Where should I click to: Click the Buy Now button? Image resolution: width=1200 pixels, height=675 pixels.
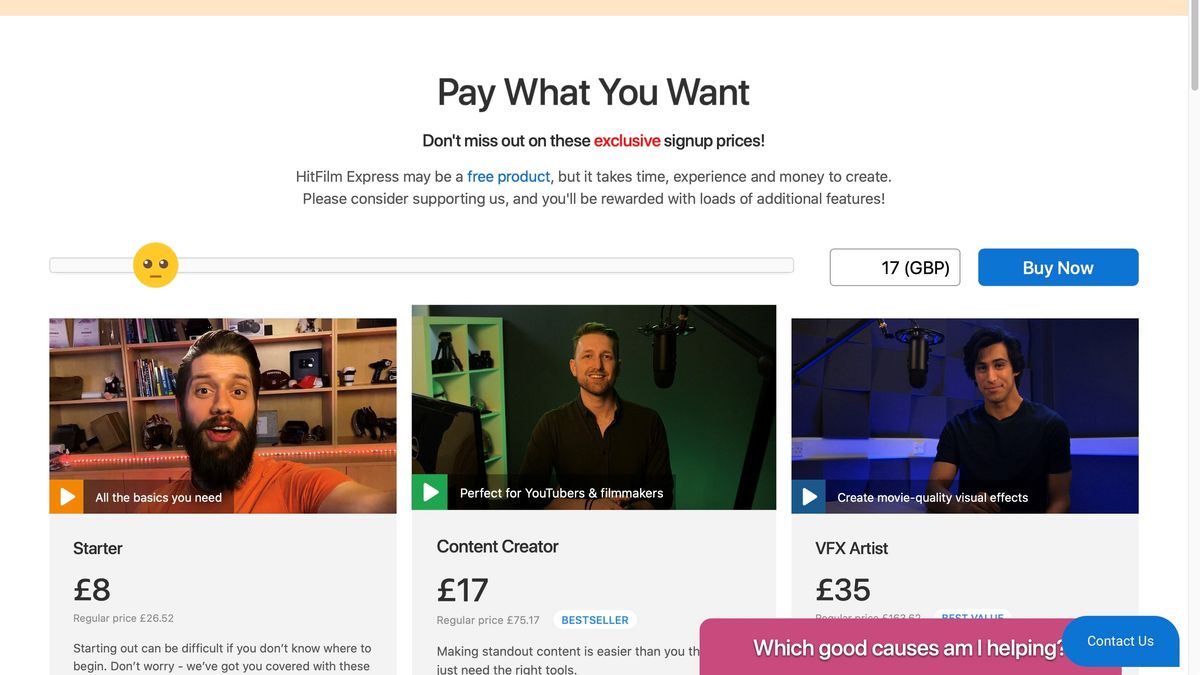pos(1058,267)
